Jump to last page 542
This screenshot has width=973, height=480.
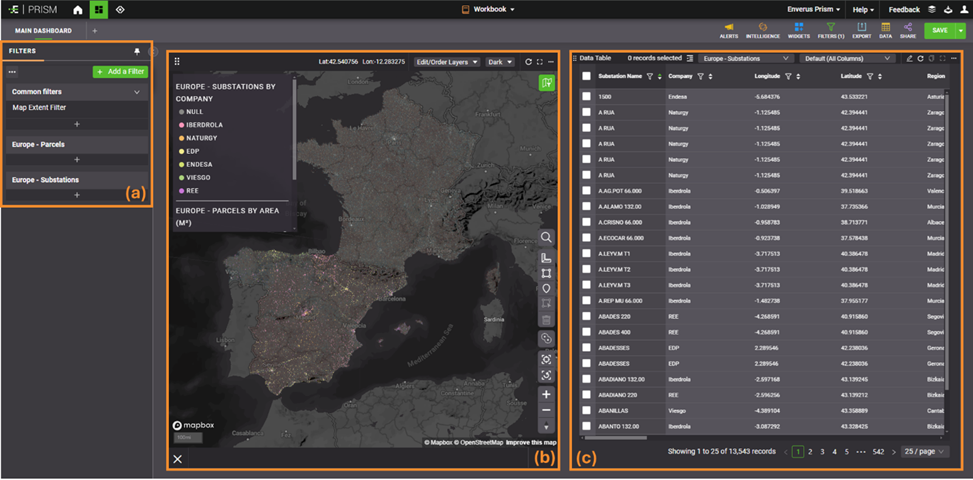pos(878,451)
